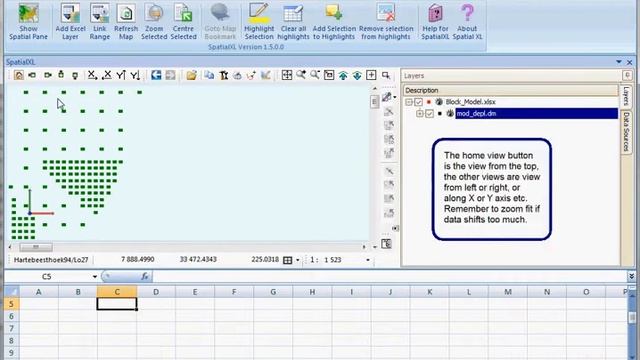Click the zoom in magnifier icon
This screenshot has height=360, width=640.
pos(301,75)
